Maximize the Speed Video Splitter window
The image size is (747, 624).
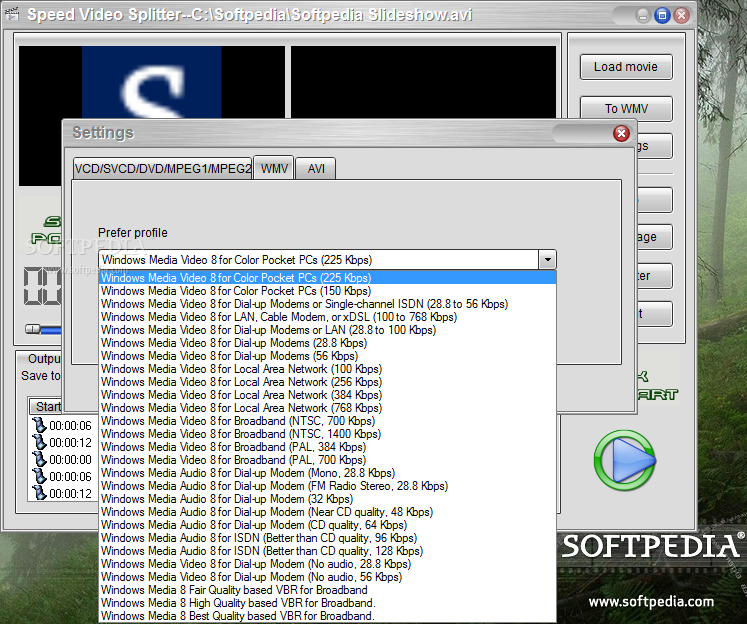(x=662, y=15)
